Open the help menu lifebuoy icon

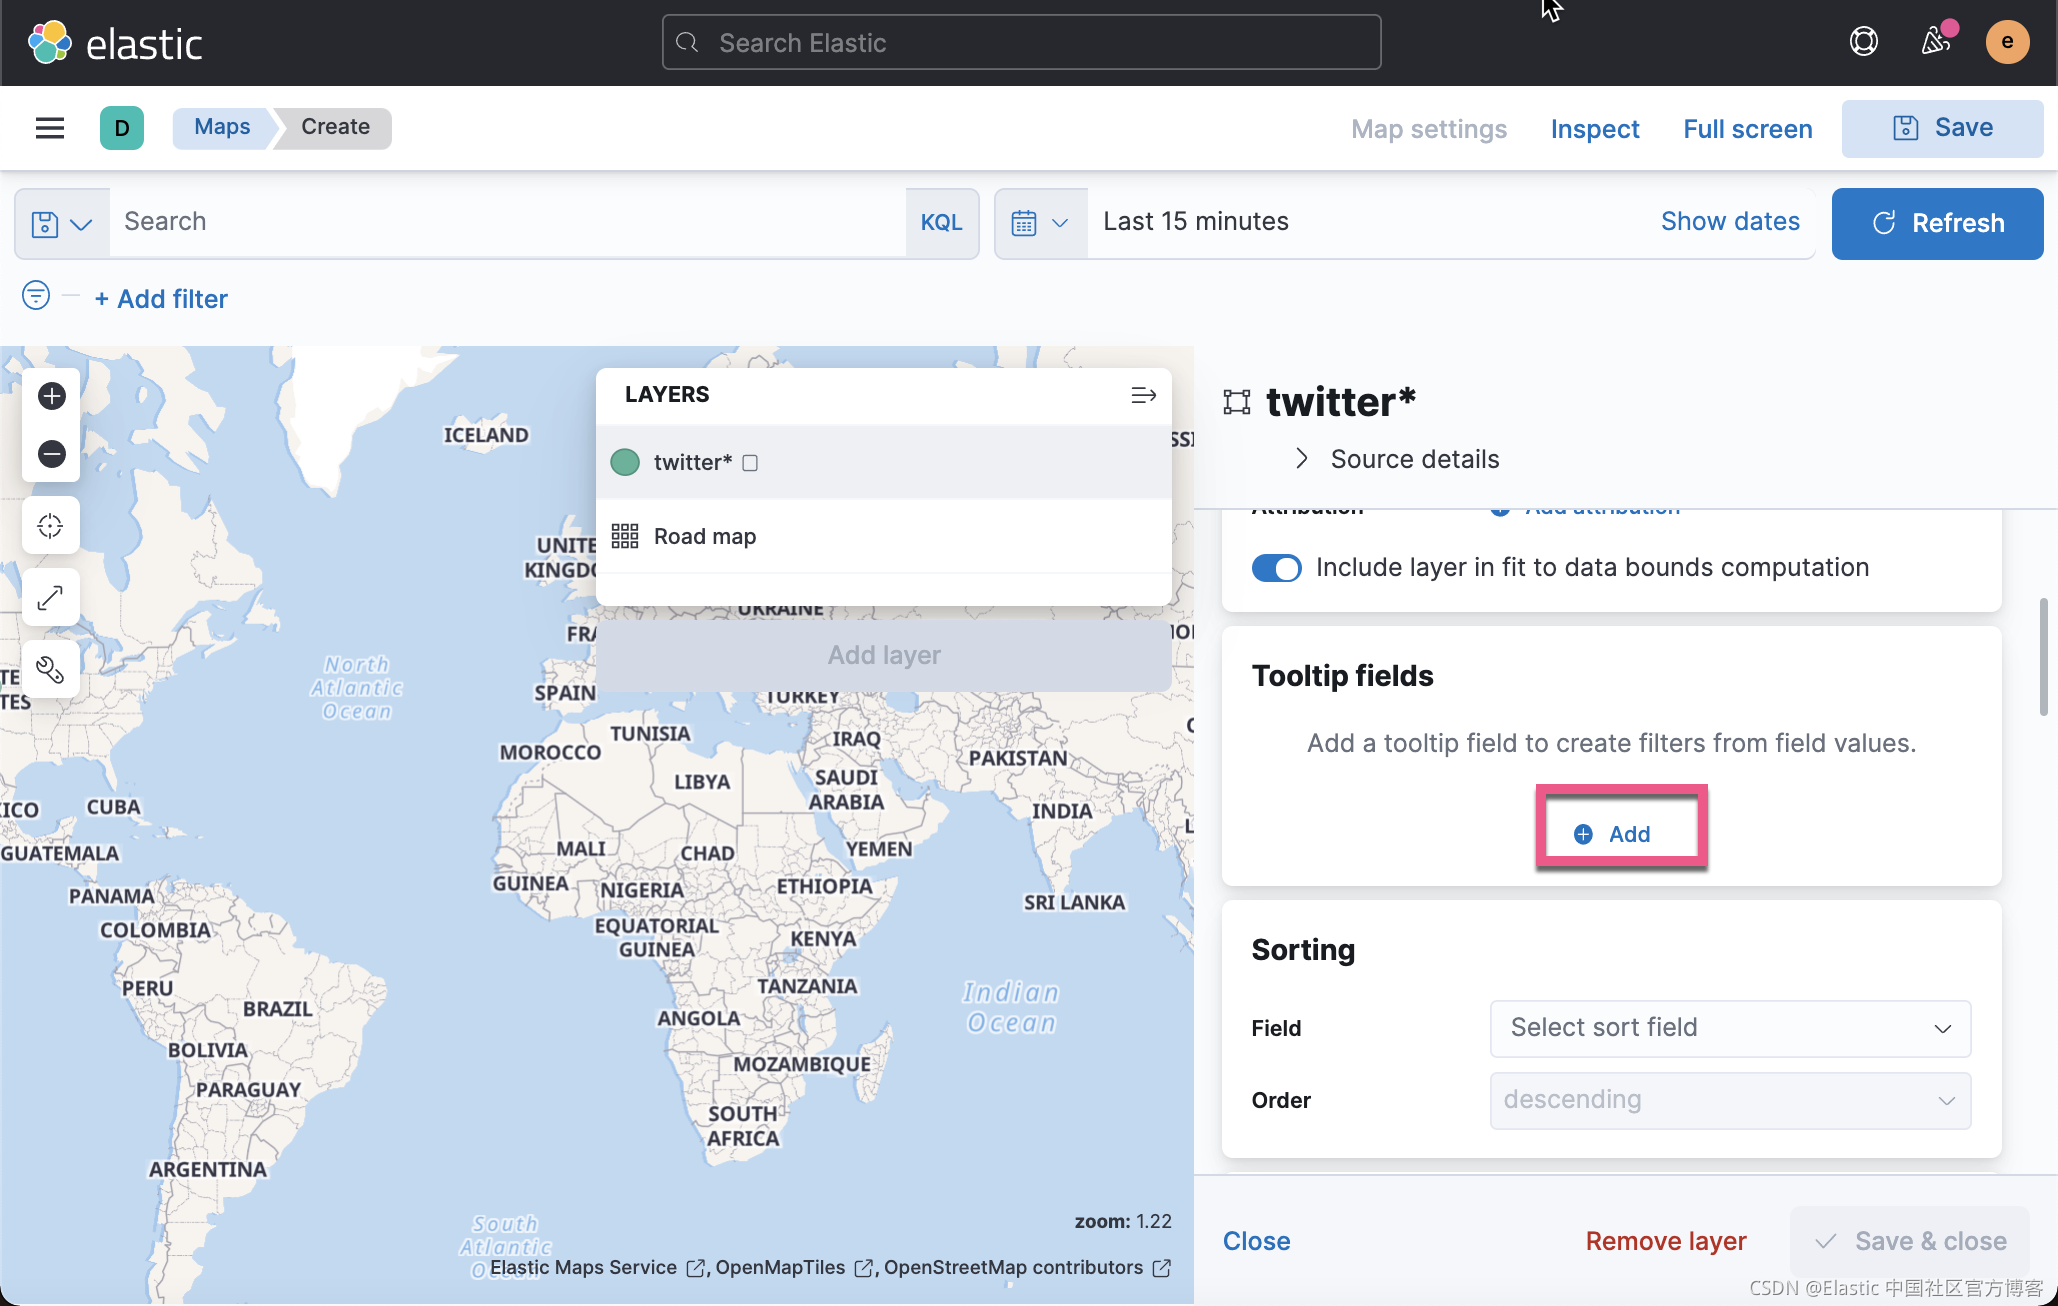pyautogui.click(x=1863, y=42)
